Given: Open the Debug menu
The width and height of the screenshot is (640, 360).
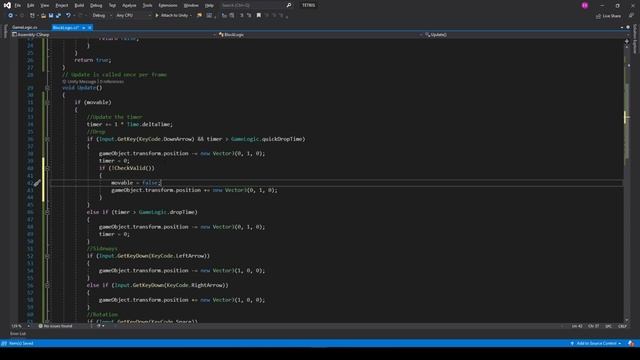Looking at the screenshot, I should (96, 5).
